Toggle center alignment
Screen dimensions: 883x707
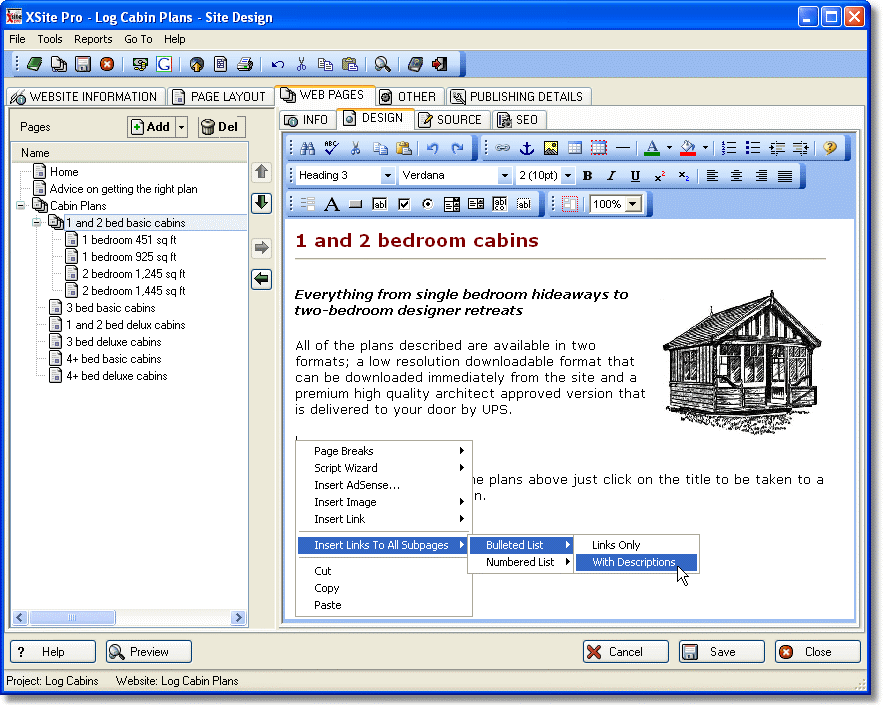point(737,176)
